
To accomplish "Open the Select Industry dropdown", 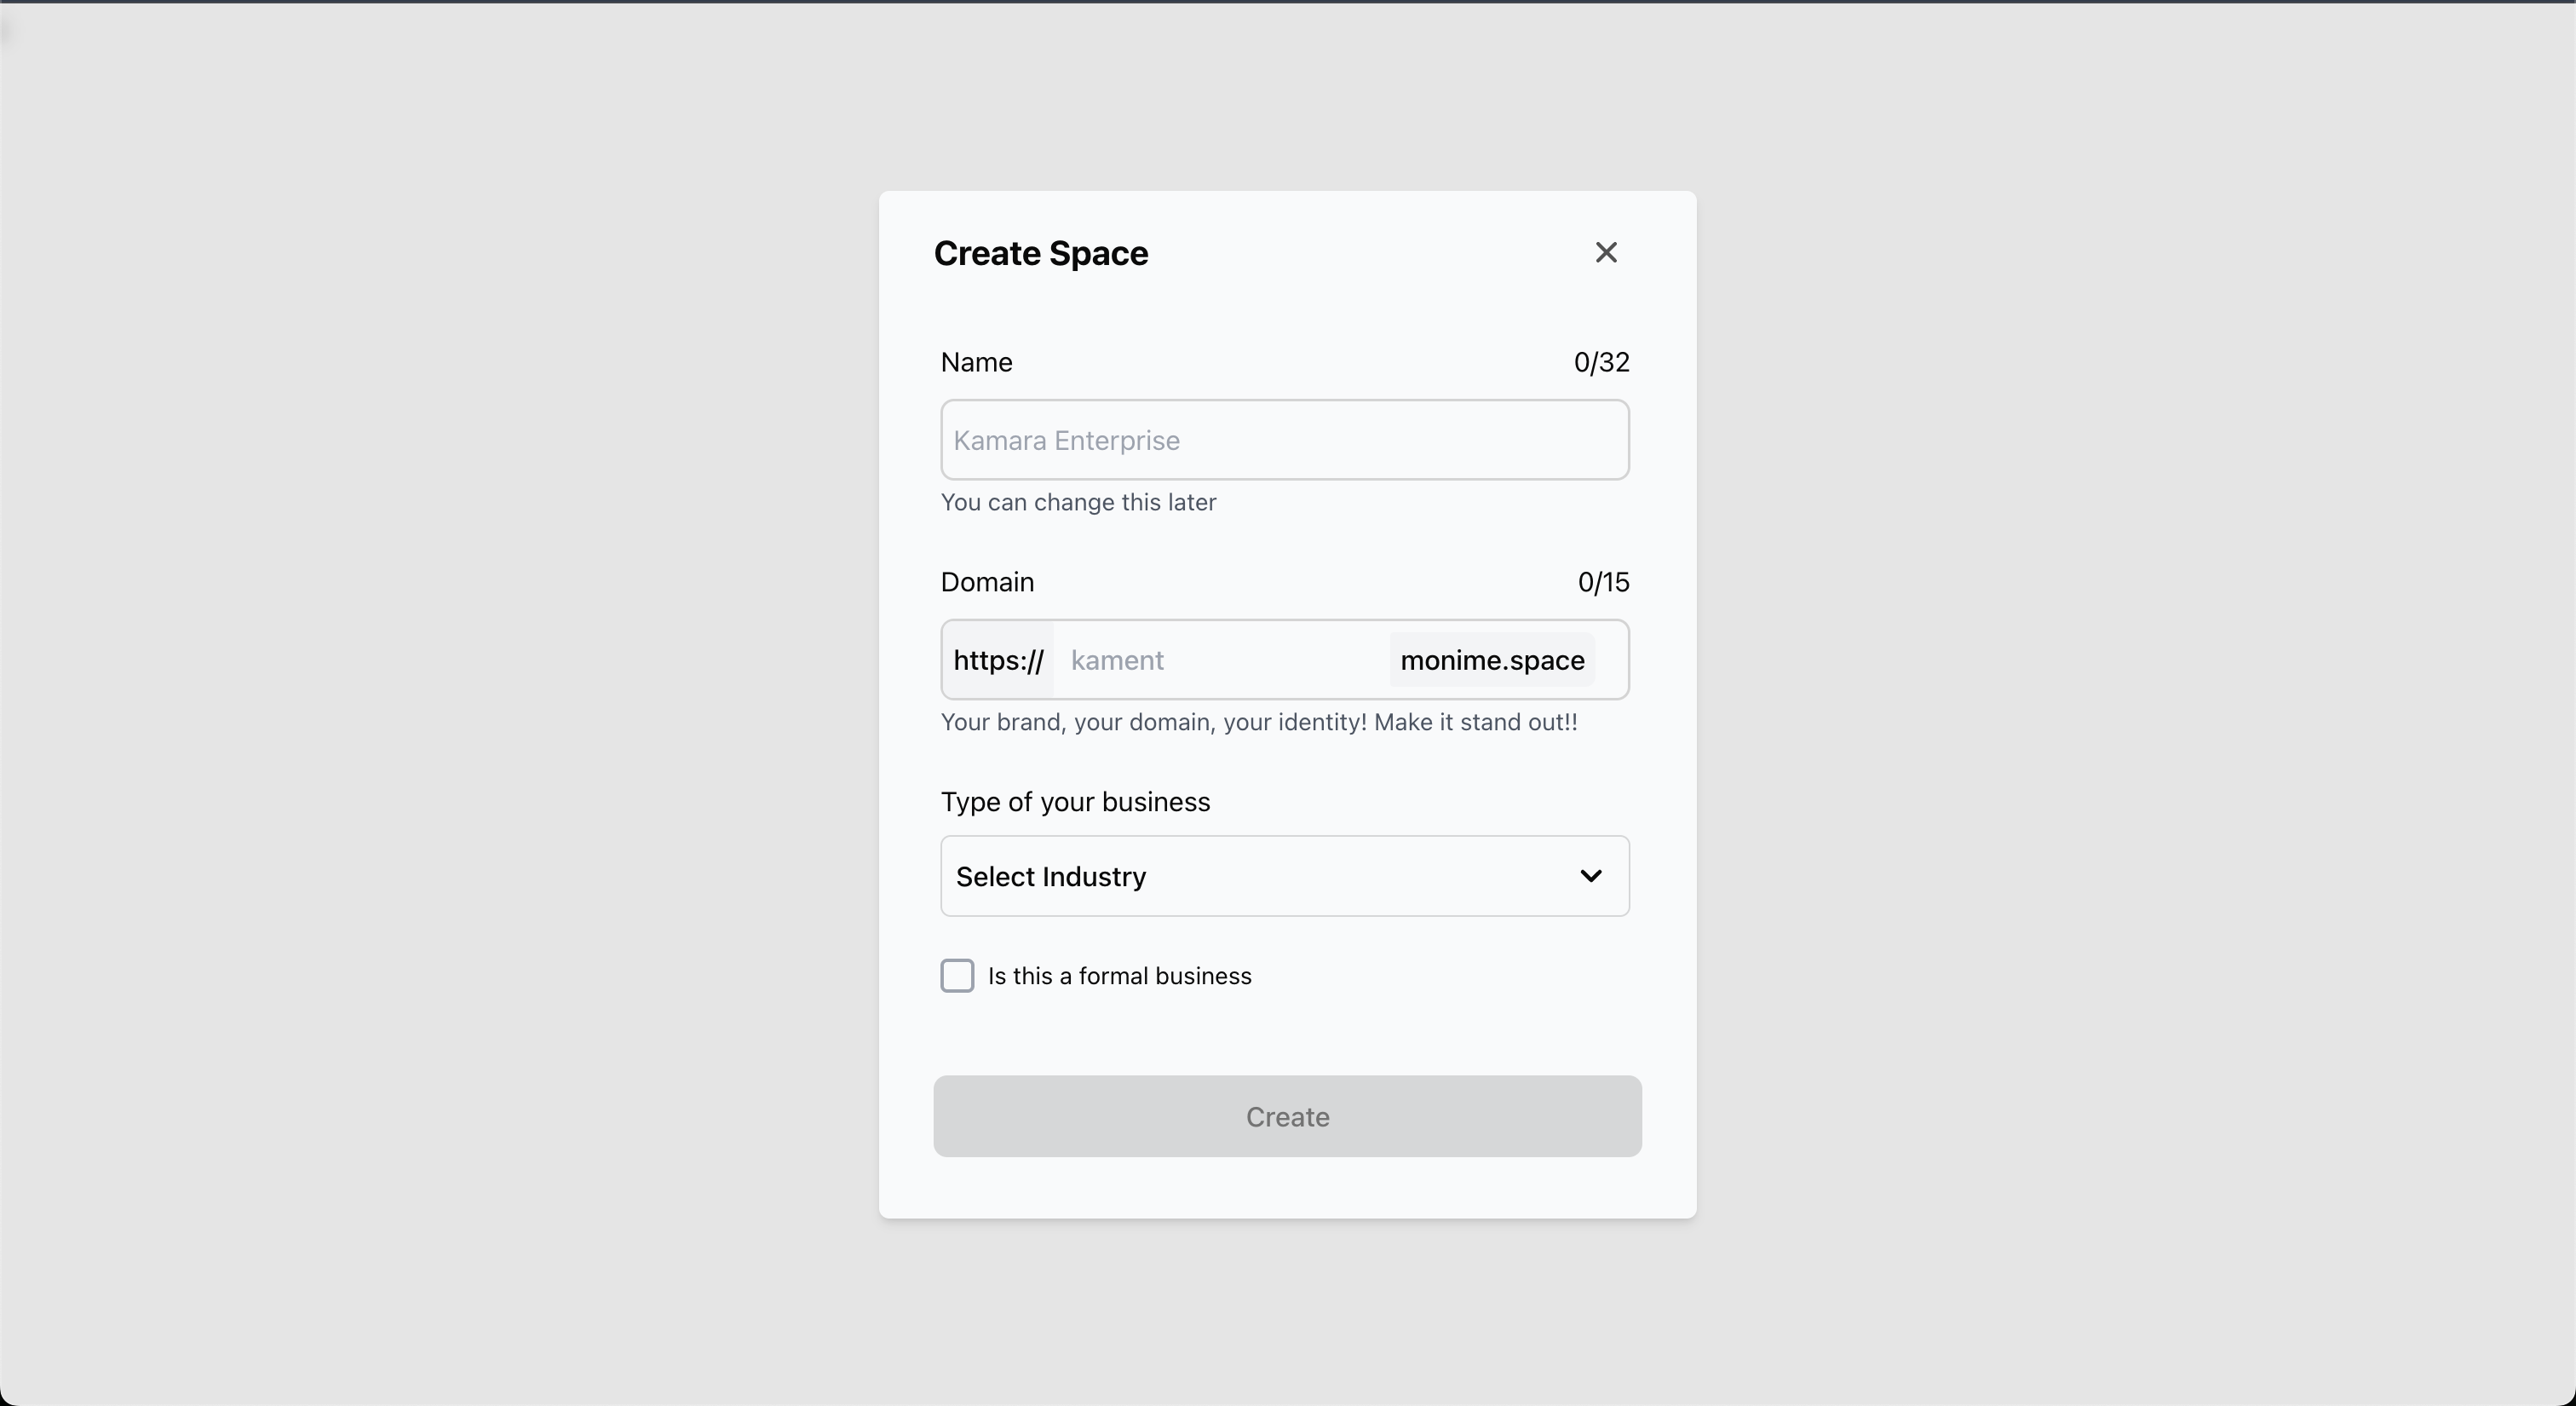I will pos(1285,876).
